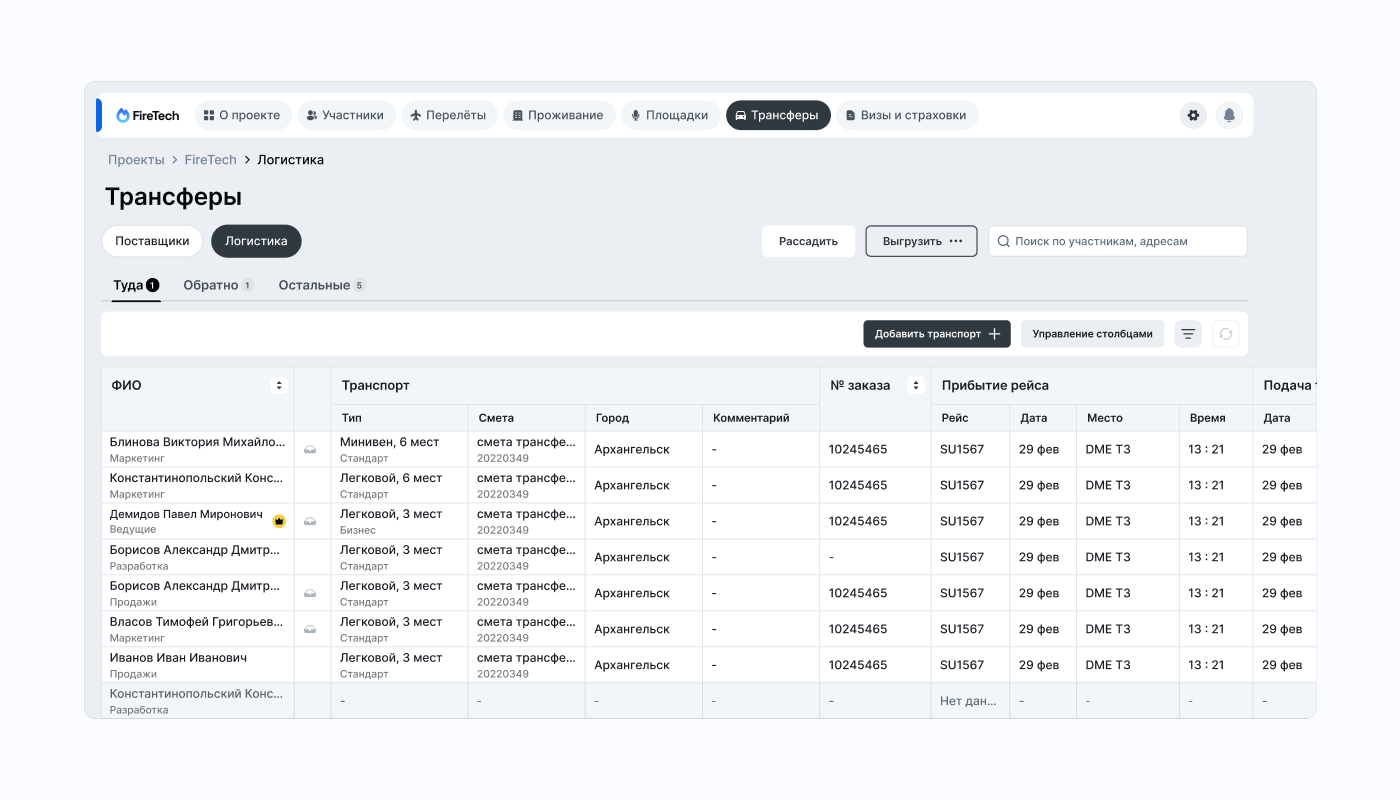Open notifications with the bell icon
This screenshot has height=800, width=1400.
tap(1229, 115)
